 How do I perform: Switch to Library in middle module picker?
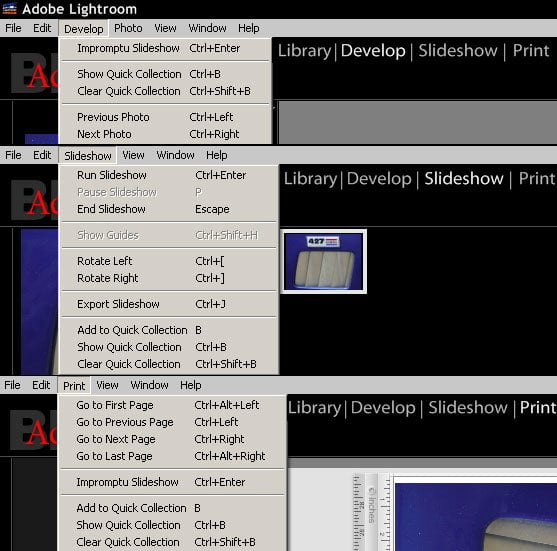(x=310, y=178)
